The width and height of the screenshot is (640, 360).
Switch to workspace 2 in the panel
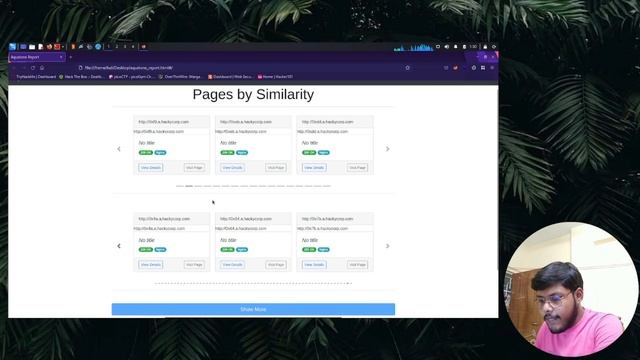point(117,47)
